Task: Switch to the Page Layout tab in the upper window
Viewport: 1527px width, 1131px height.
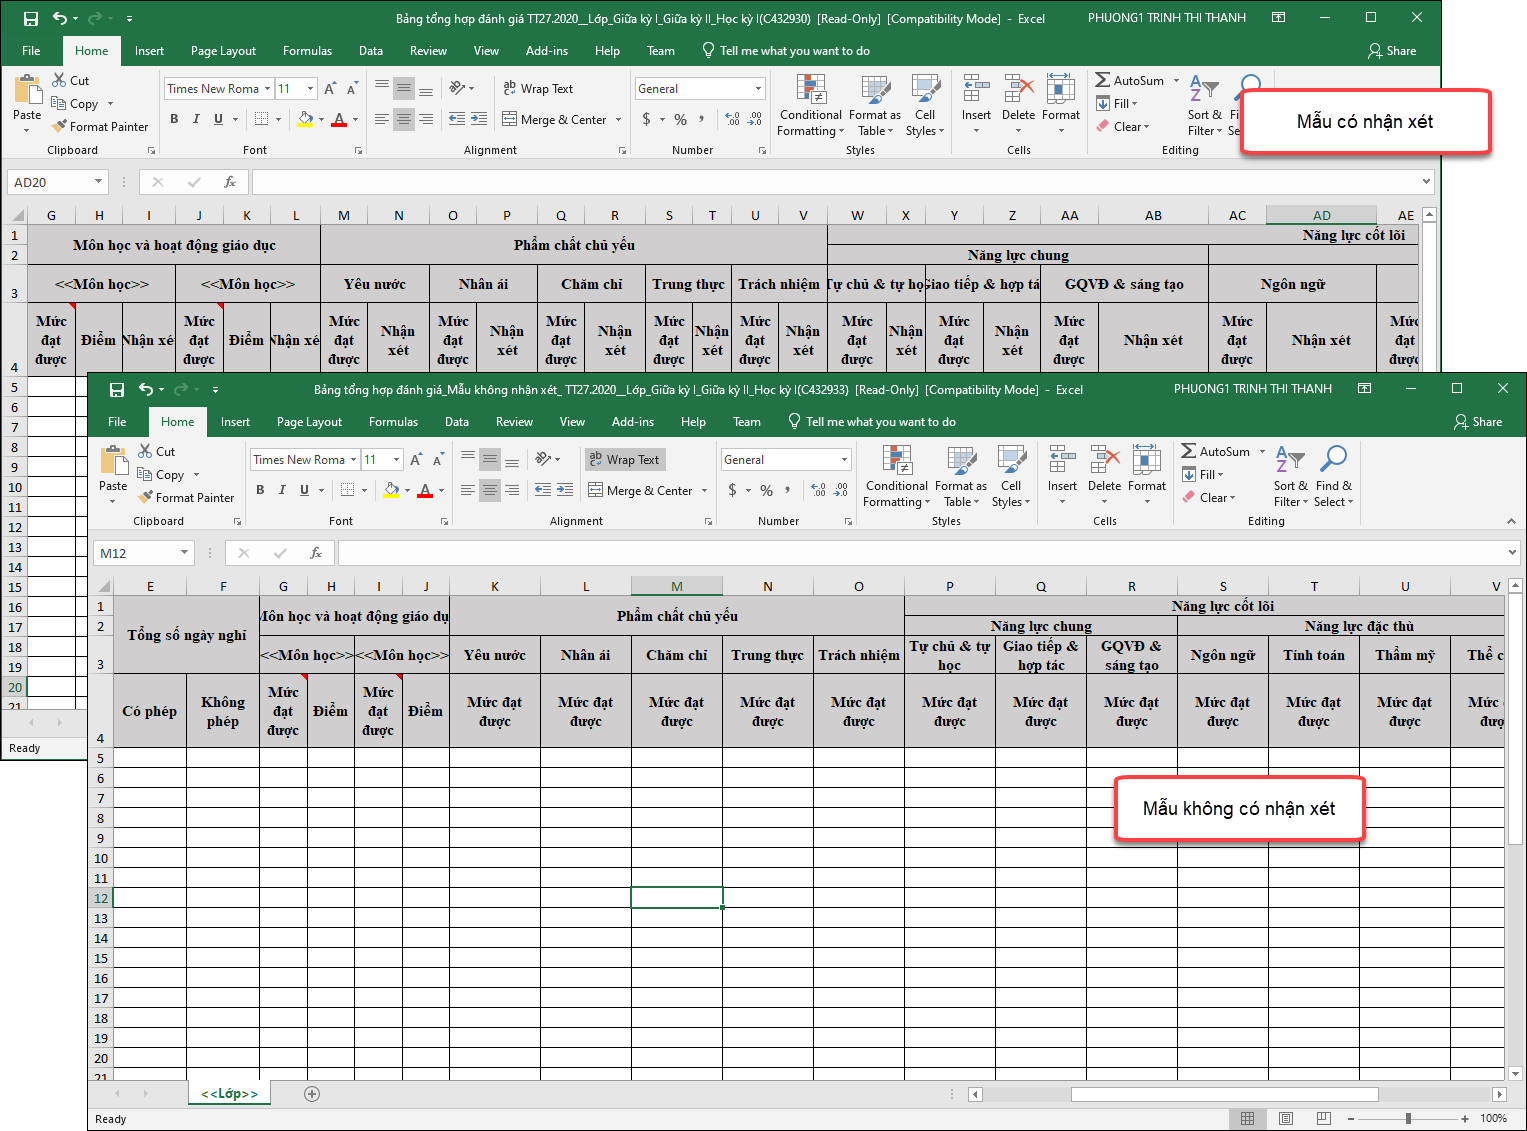Action: pos(223,51)
